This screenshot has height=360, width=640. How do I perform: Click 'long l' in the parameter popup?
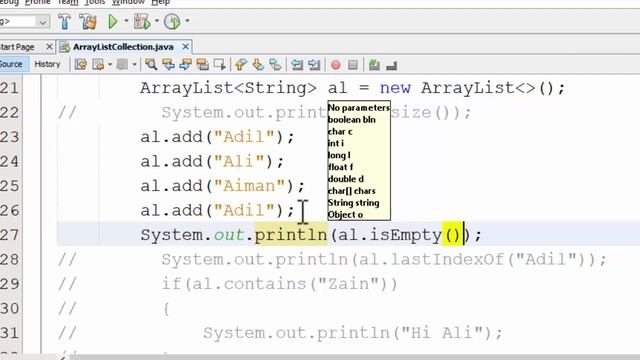tap(339, 155)
